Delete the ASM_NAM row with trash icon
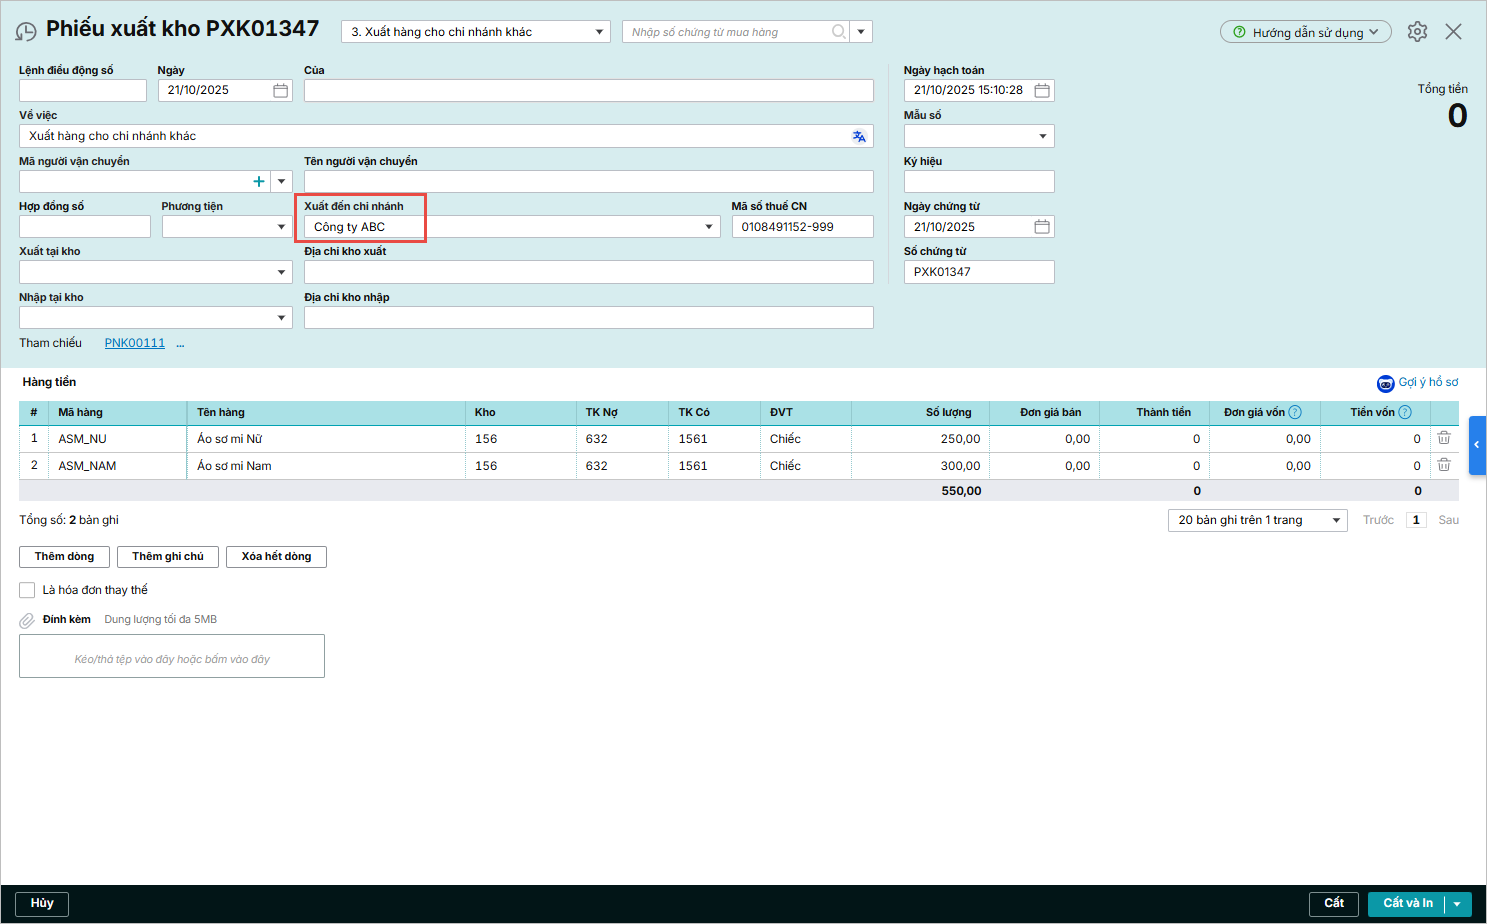 coord(1444,465)
